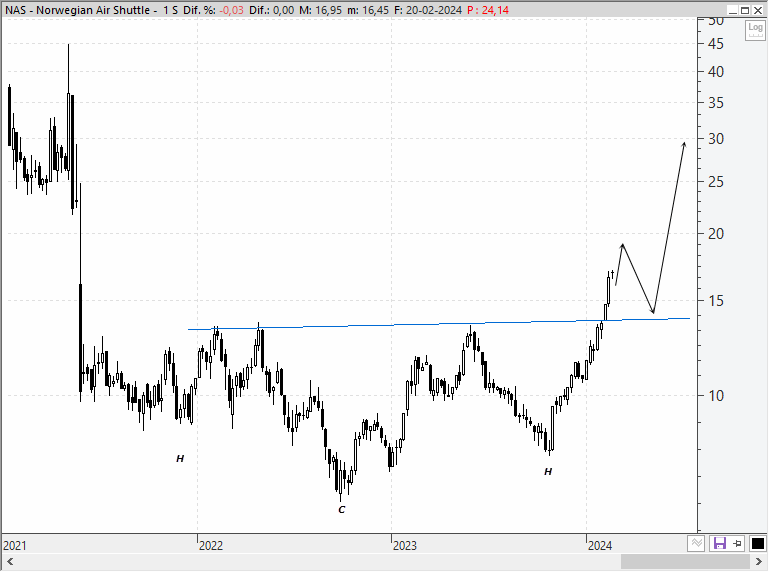Image resolution: width=769 pixels, height=572 pixels.
Task: Click the red '-0,03' percent difference value
Action: (231, 10)
